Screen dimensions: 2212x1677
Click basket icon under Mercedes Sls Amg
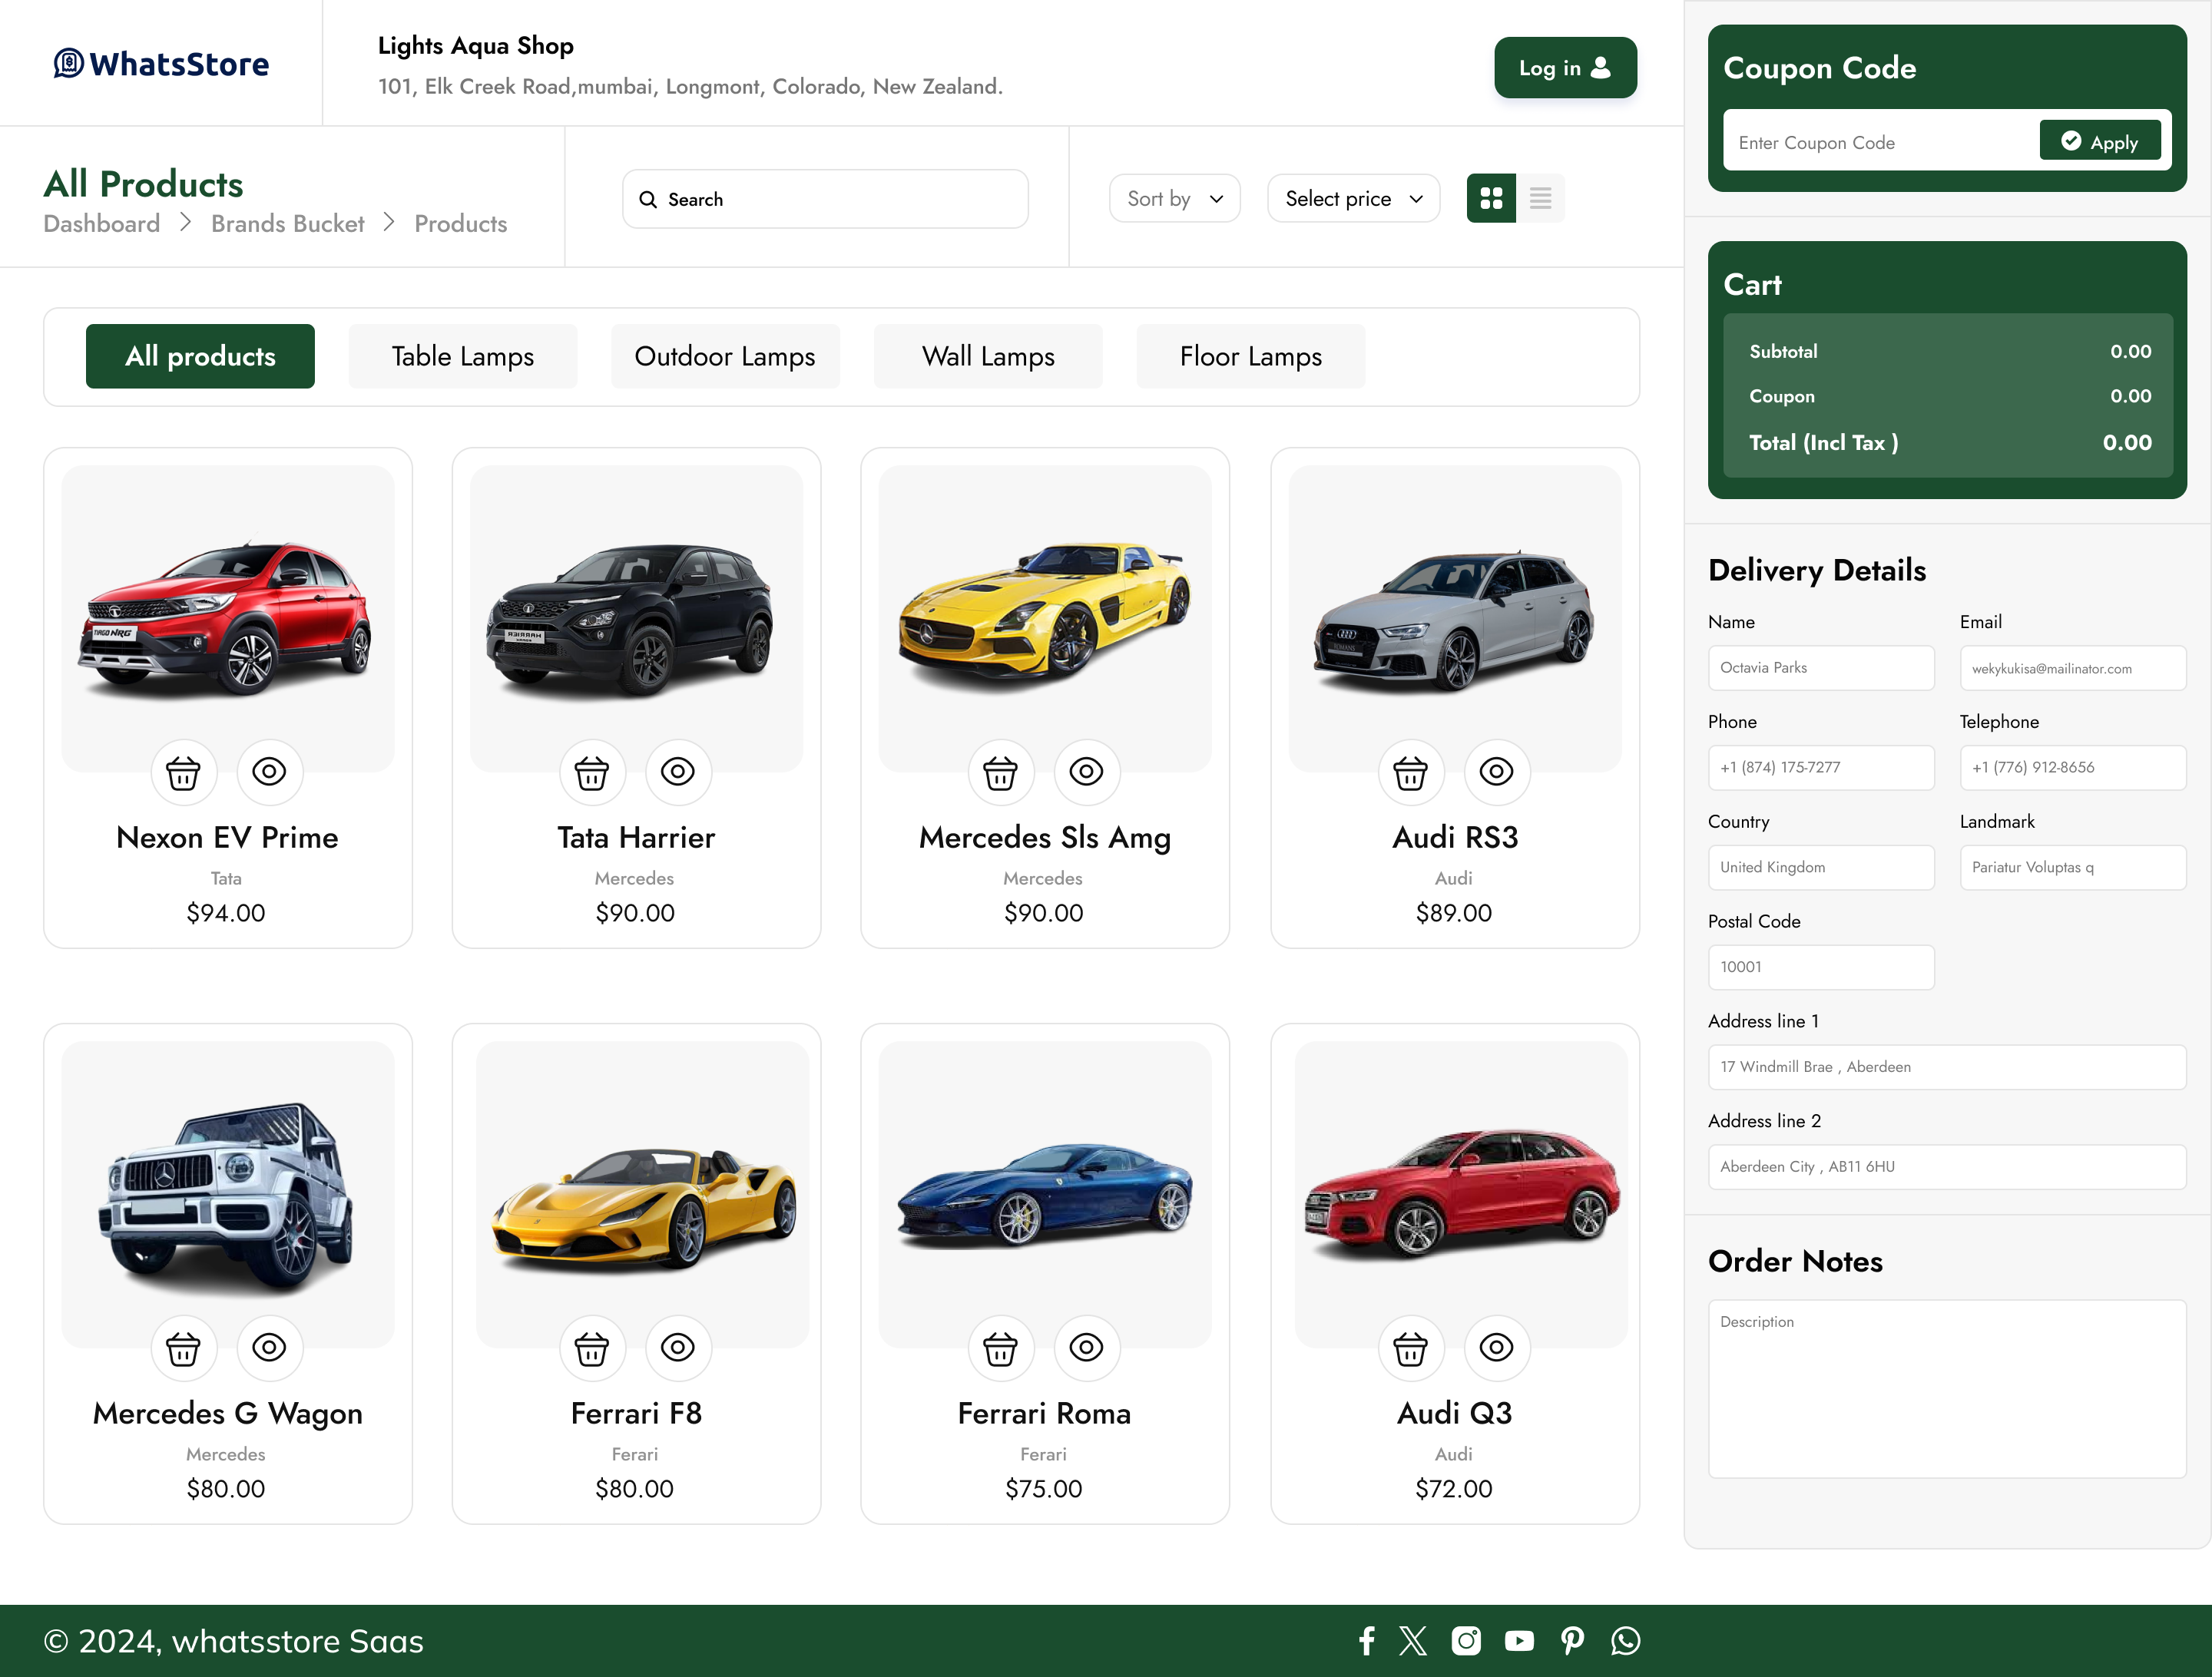coord(1000,772)
